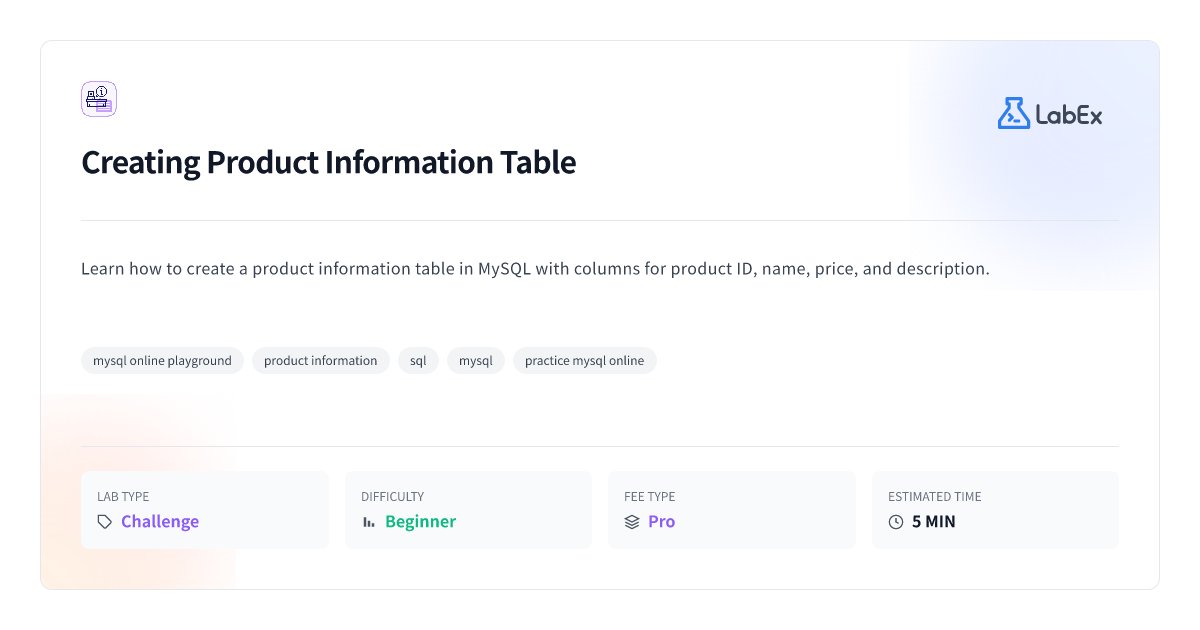Click the layers icon beside Pro
This screenshot has height=630, width=1200.
631,521
